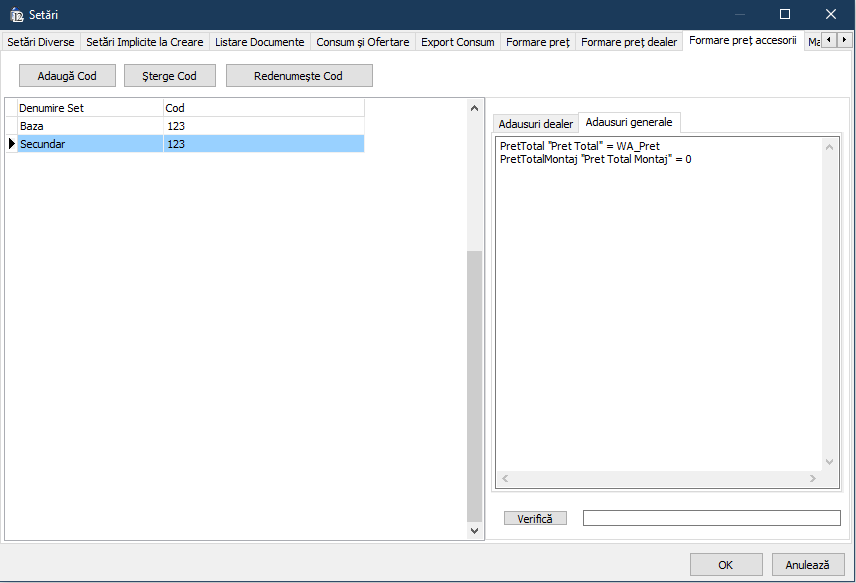Open the Export Consum tab

[457, 42]
